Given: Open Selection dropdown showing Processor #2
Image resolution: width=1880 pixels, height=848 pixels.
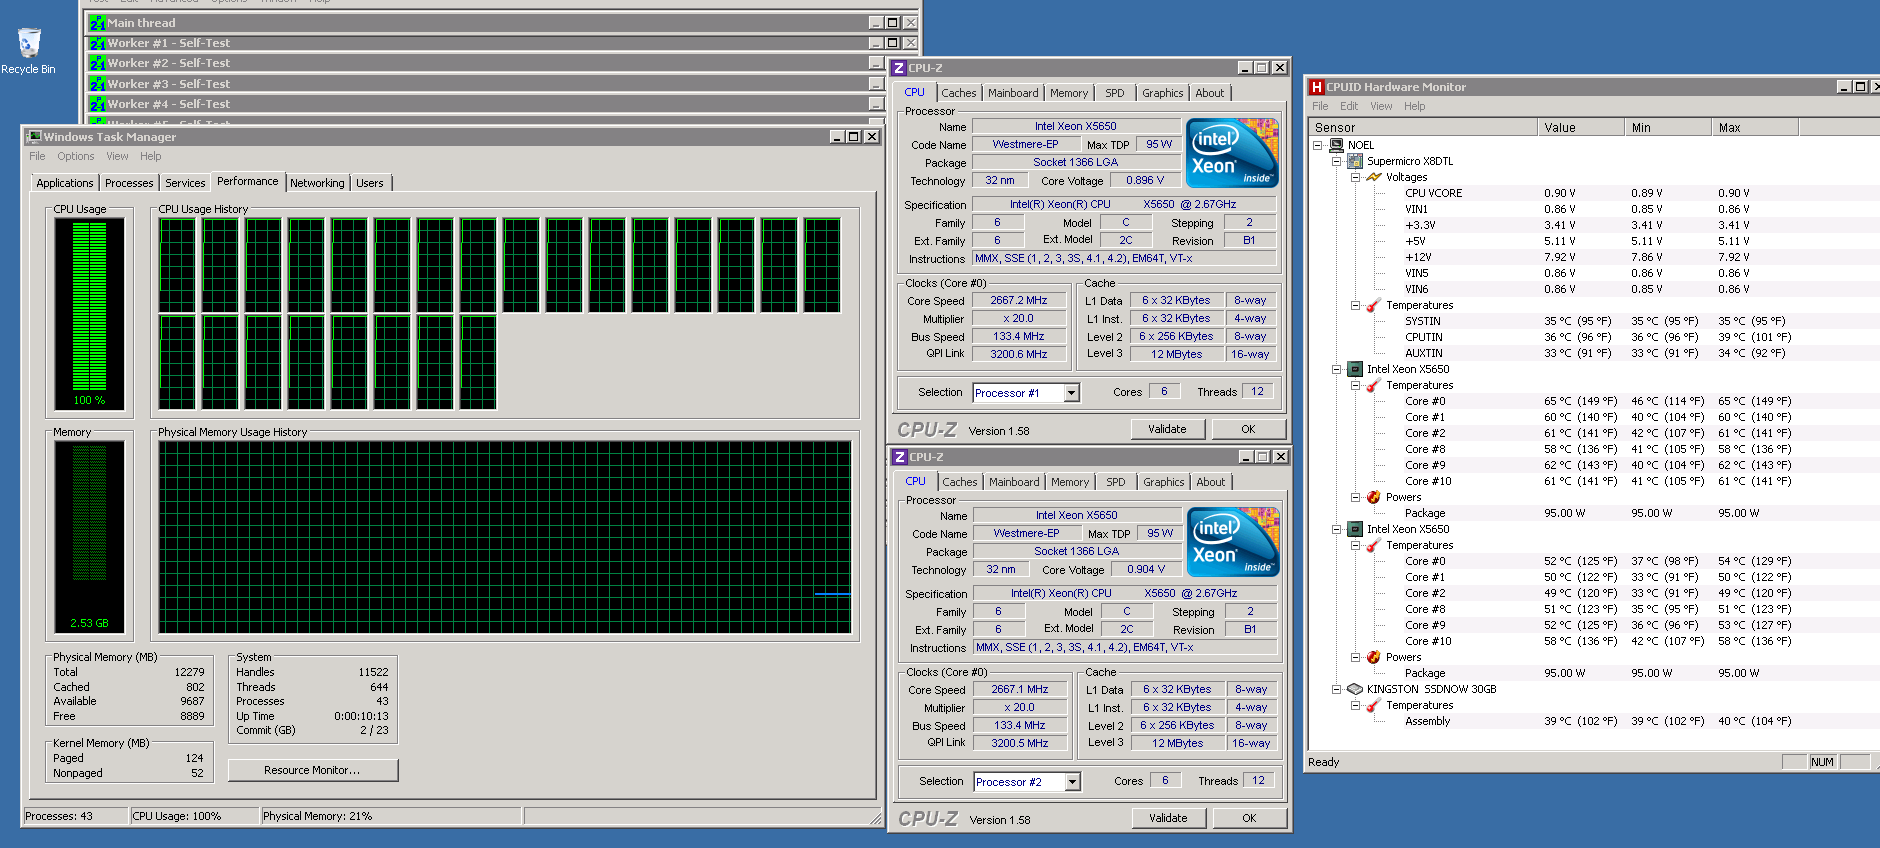Looking at the screenshot, I should (1072, 782).
